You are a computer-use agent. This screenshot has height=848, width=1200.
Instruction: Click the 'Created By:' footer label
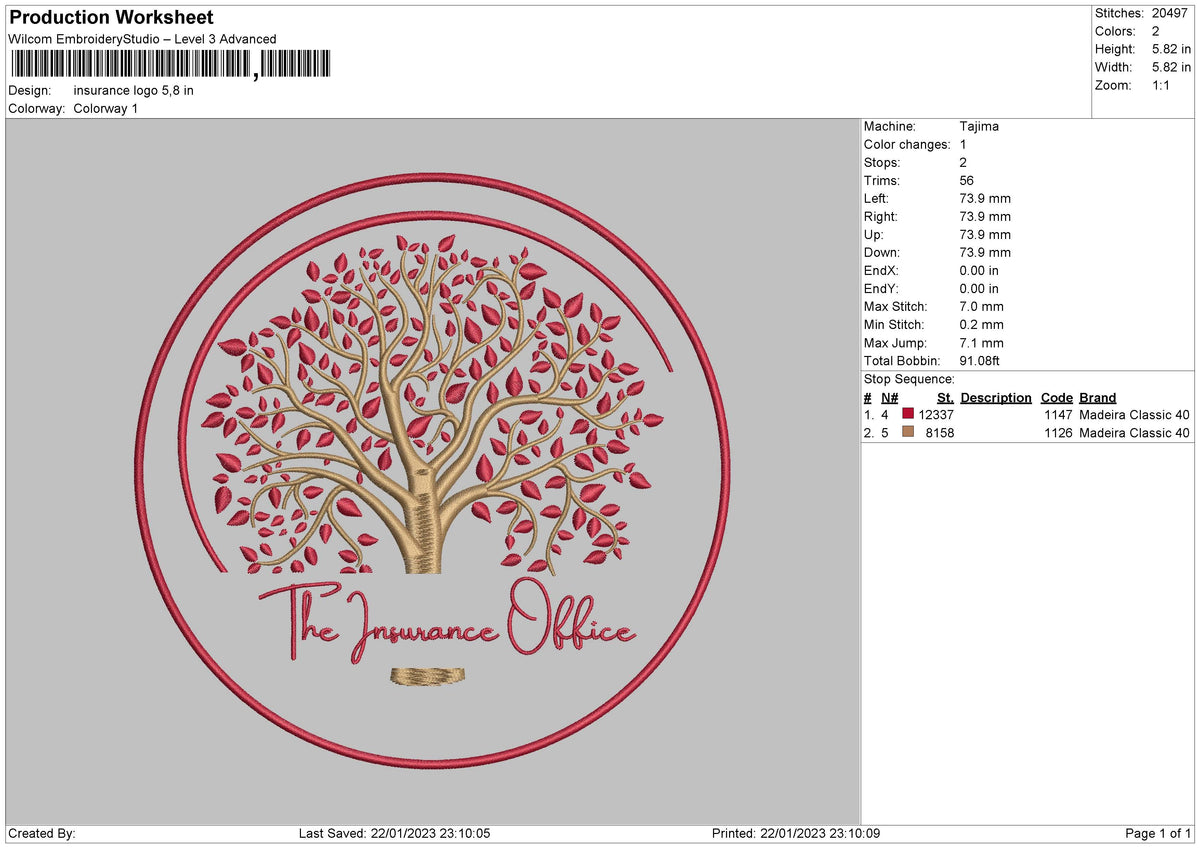42,833
